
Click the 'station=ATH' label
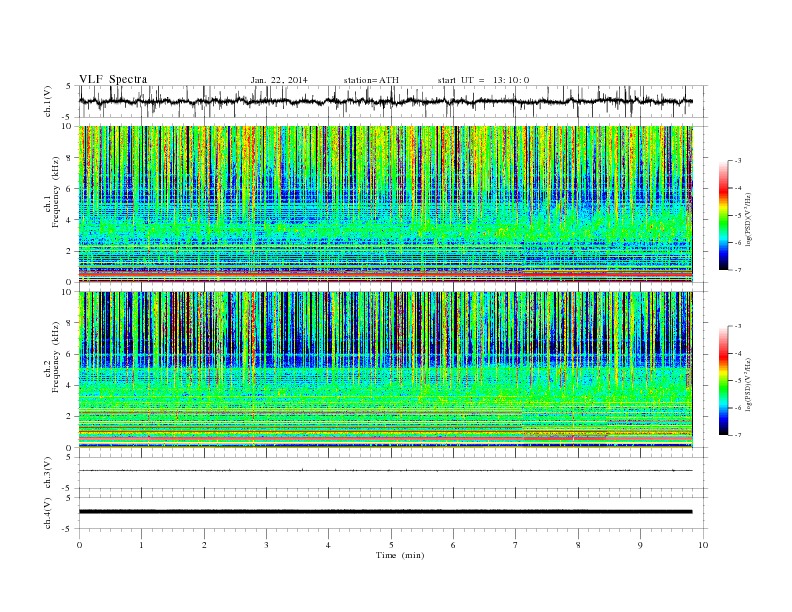pyautogui.click(x=371, y=80)
